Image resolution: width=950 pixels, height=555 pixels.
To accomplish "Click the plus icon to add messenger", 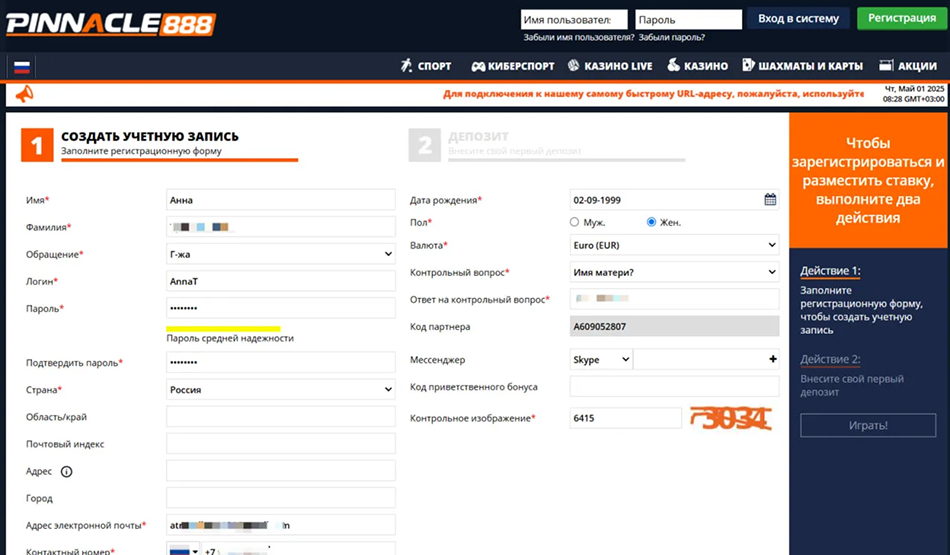I will pos(772,359).
